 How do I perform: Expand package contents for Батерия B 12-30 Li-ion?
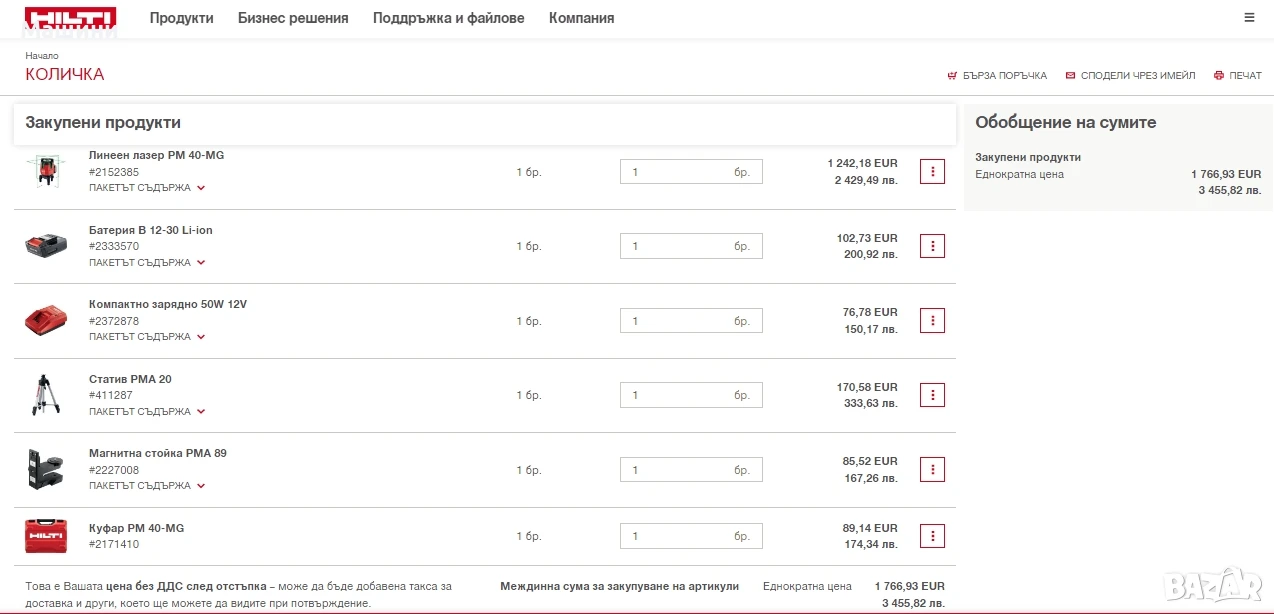[x=147, y=263]
